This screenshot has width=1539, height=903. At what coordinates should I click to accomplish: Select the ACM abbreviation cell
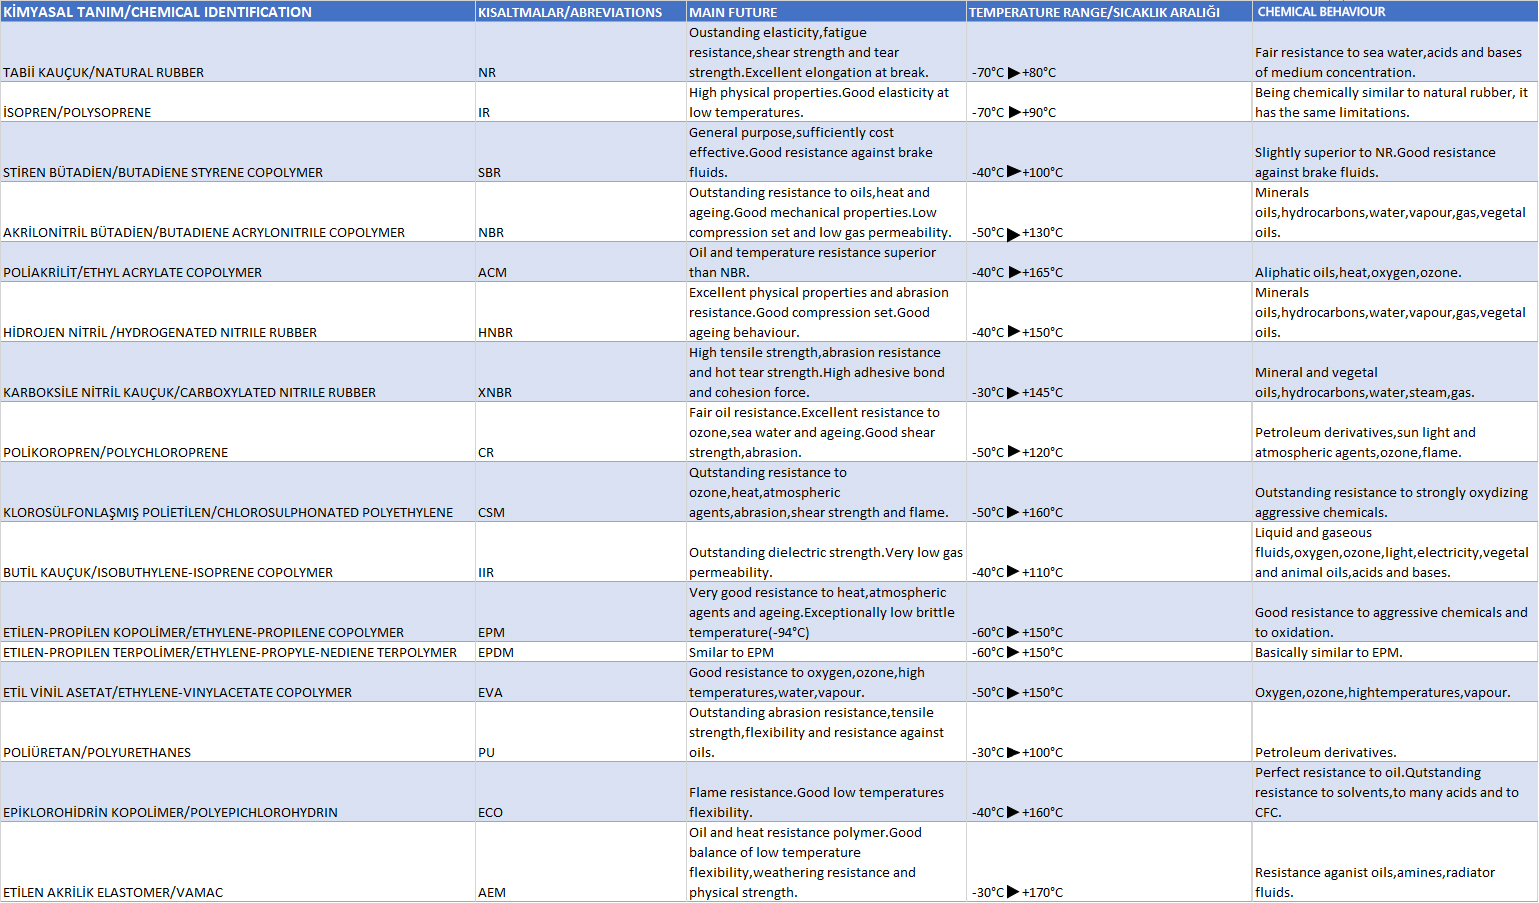(x=581, y=262)
